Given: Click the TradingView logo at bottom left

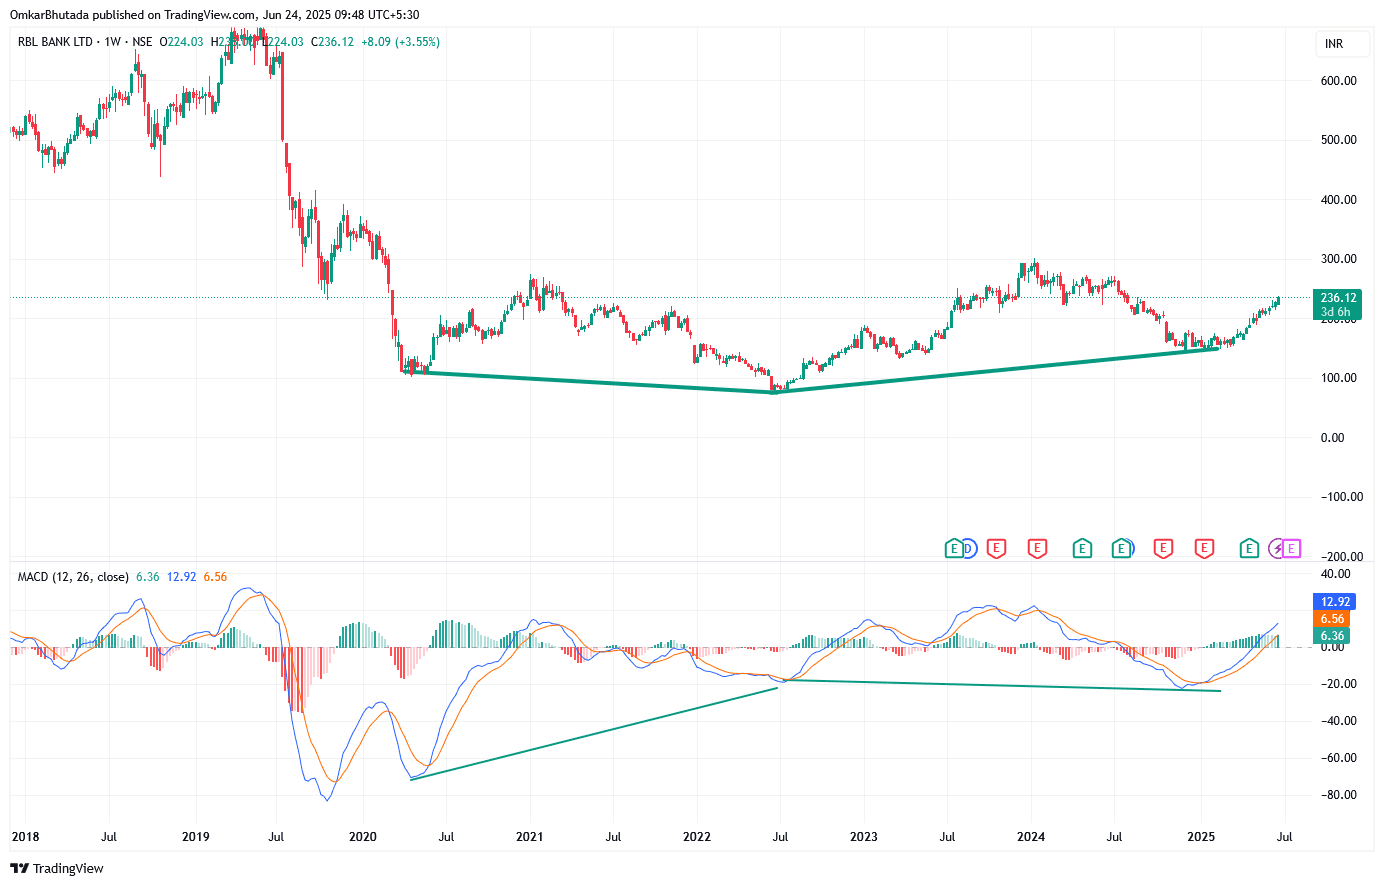Looking at the screenshot, I should 57,868.
